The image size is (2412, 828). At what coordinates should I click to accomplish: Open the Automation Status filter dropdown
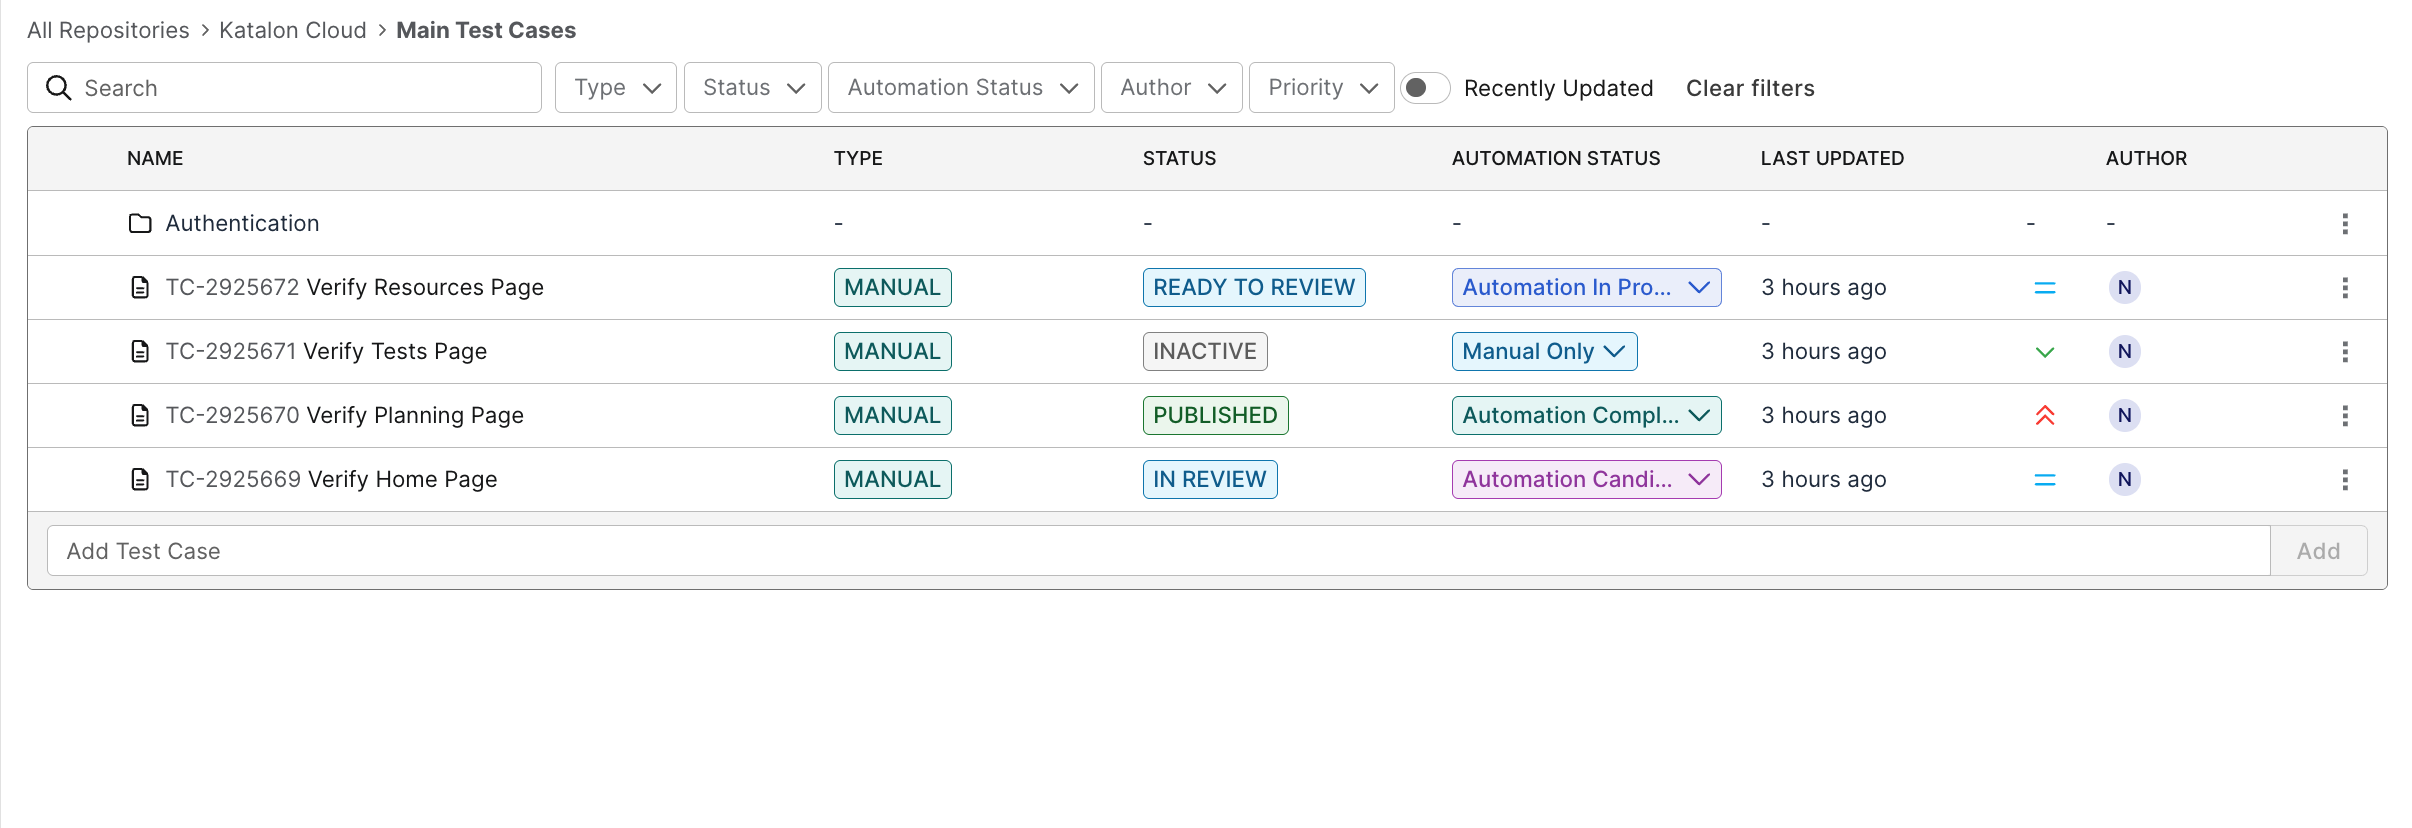(961, 88)
